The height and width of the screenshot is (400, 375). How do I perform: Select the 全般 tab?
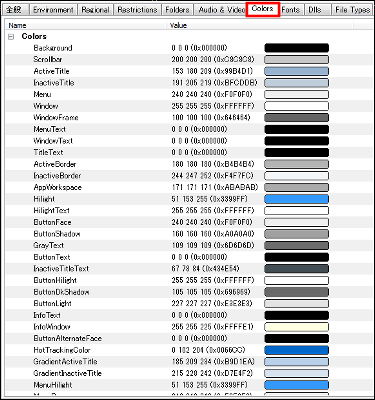[14, 10]
